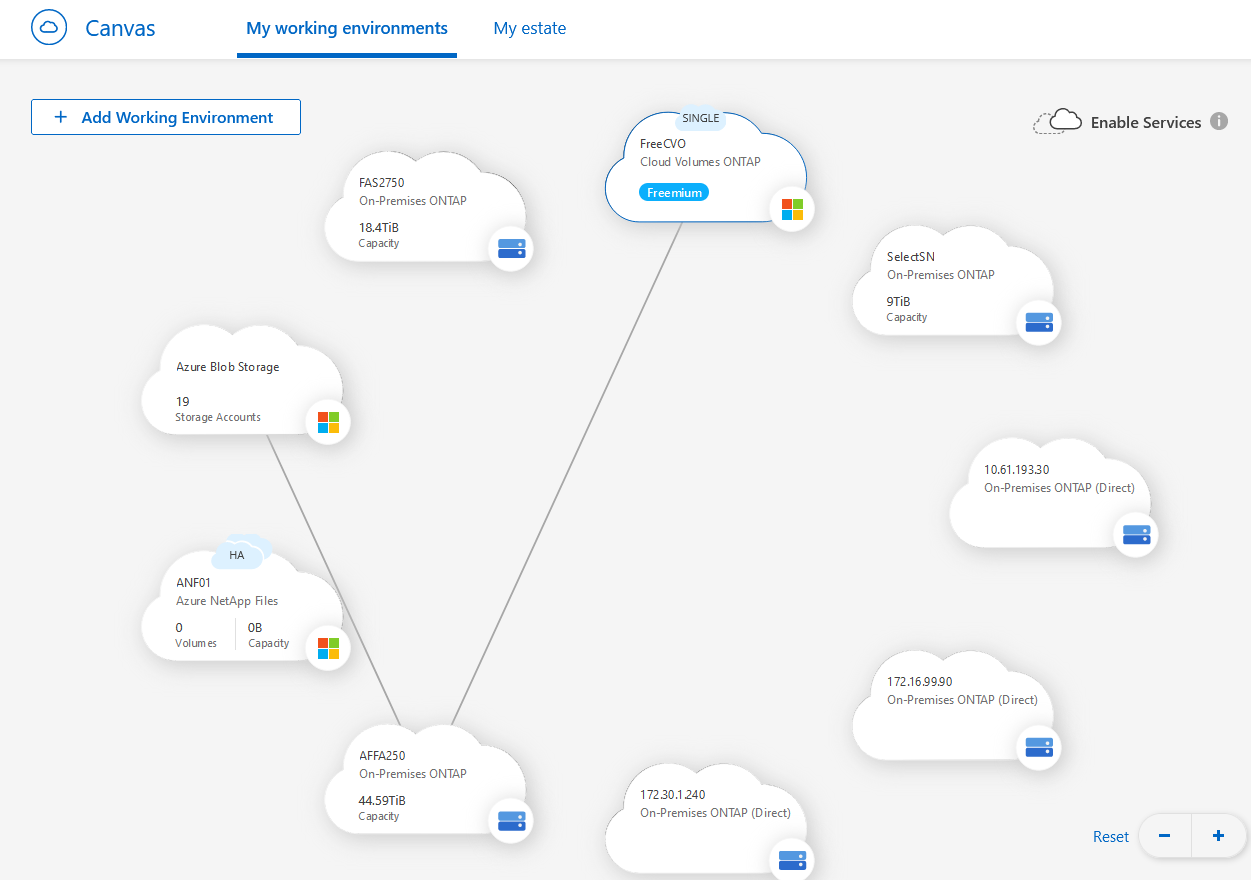Reset the canvas view
Screen dimensions: 1251x880
coord(1111,837)
